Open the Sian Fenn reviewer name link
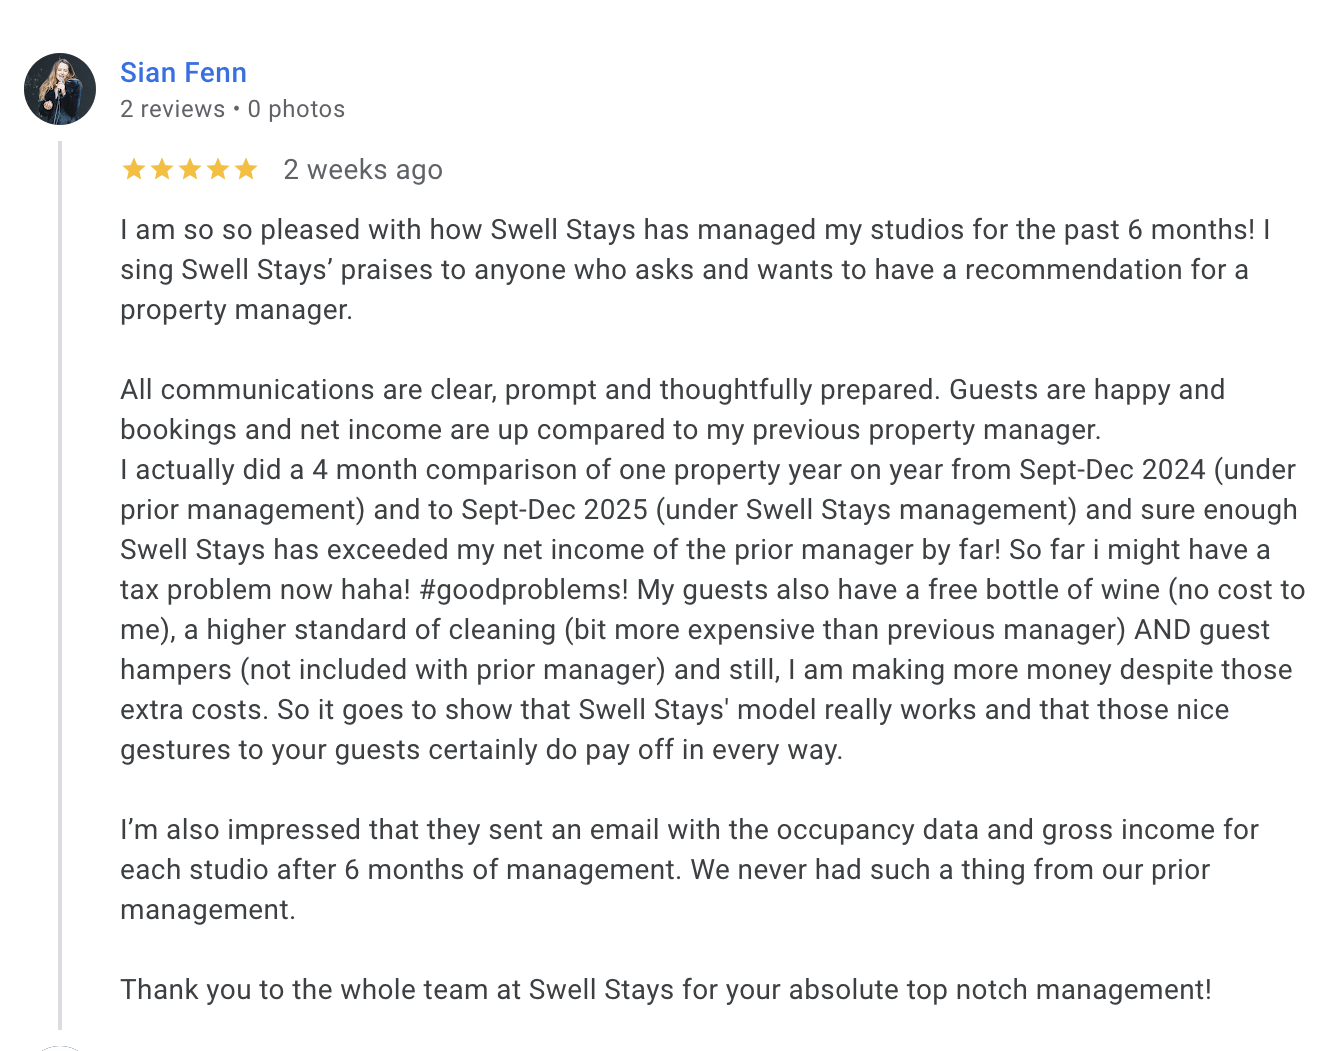Image resolution: width=1342 pixels, height=1051 pixels. (x=183, y=73)
